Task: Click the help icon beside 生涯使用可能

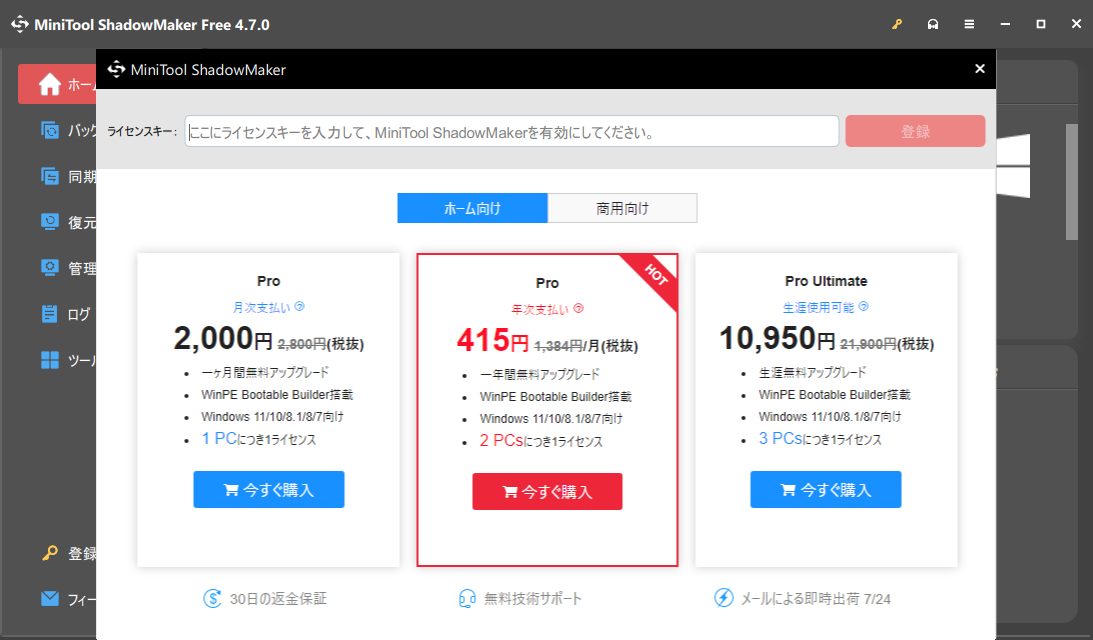Action: click(x=864, y=306)
